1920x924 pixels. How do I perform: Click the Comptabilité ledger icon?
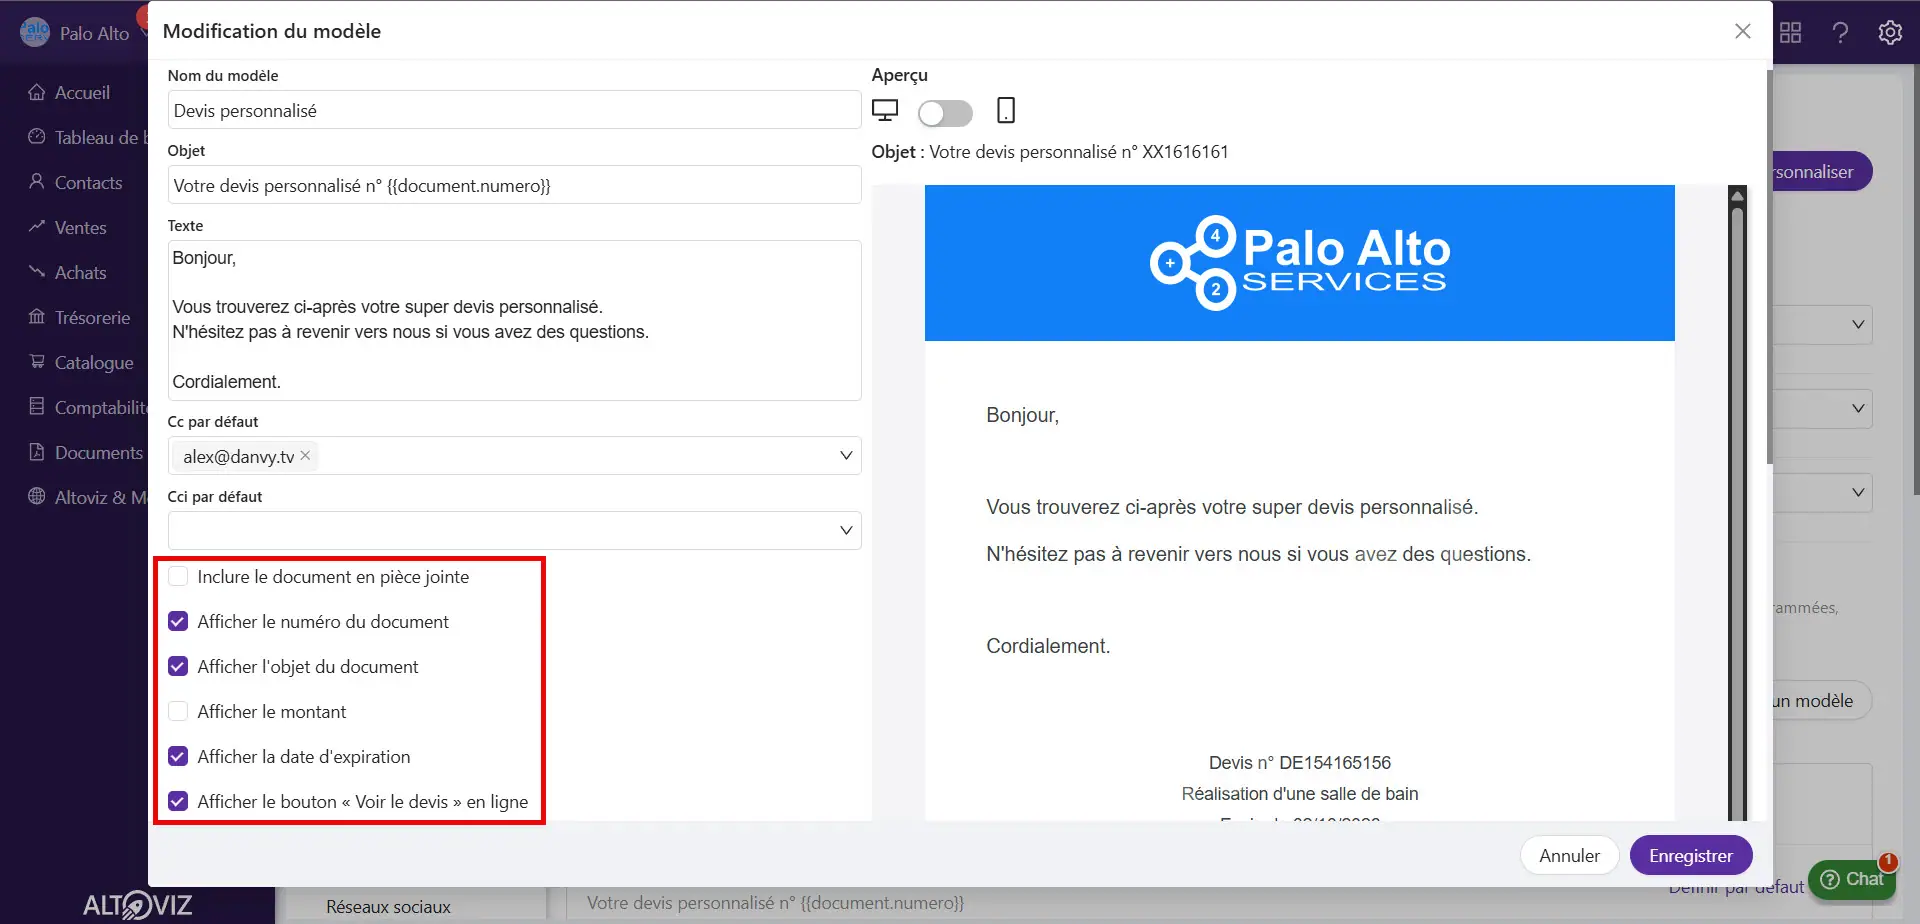click(37, 406)
